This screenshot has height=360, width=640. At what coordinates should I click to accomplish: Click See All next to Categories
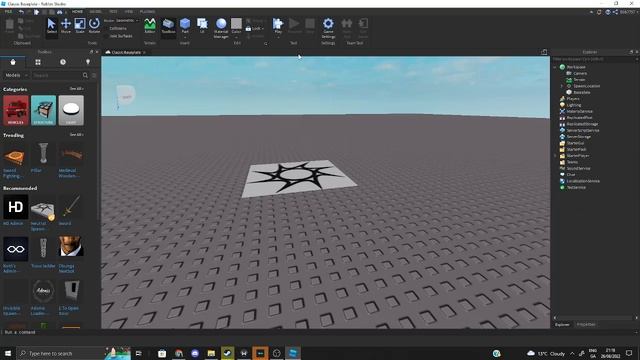pos(76,89)
